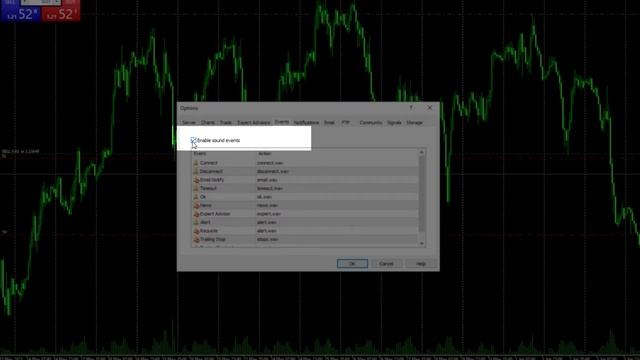Click the Trailing Stop event icon

coord(196,240)
